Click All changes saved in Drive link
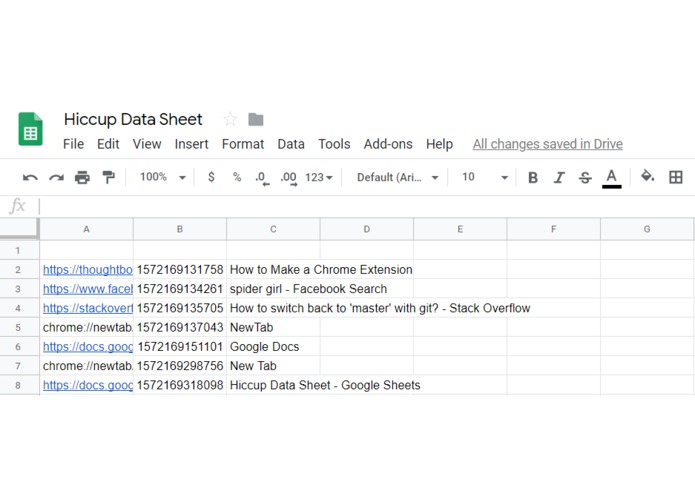 547,144
